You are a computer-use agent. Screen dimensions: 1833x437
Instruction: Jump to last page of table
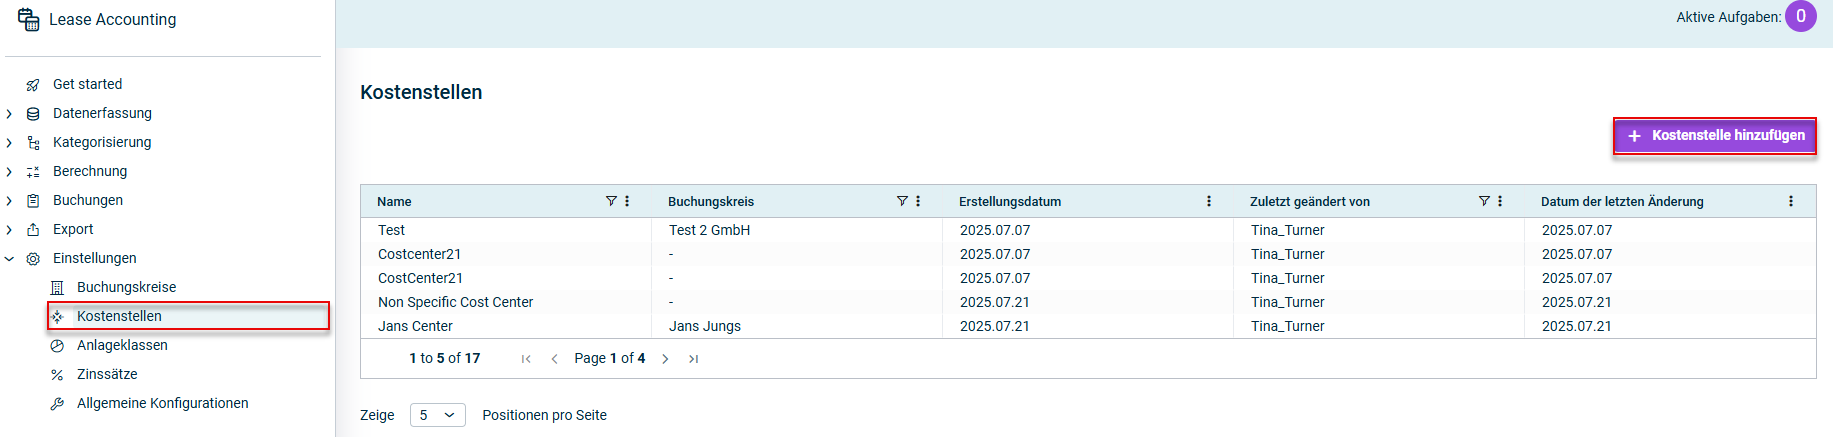(x=693, y=359)
